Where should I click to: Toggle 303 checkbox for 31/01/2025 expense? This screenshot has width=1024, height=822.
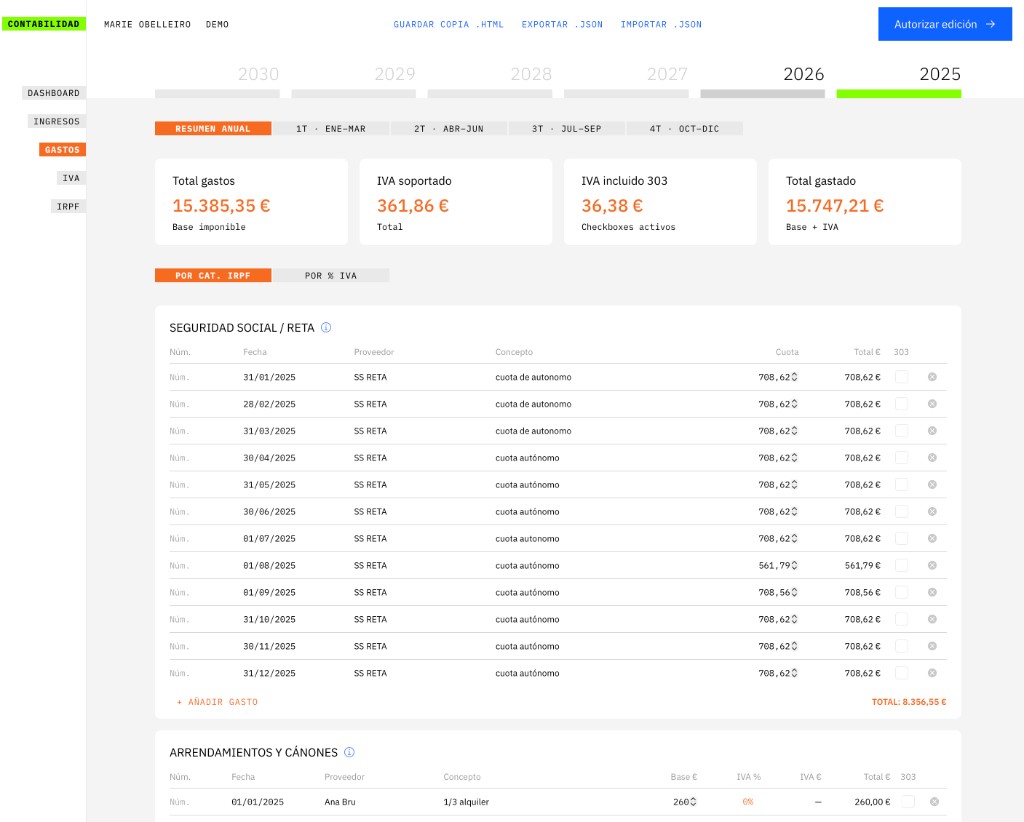coord(901,377)
